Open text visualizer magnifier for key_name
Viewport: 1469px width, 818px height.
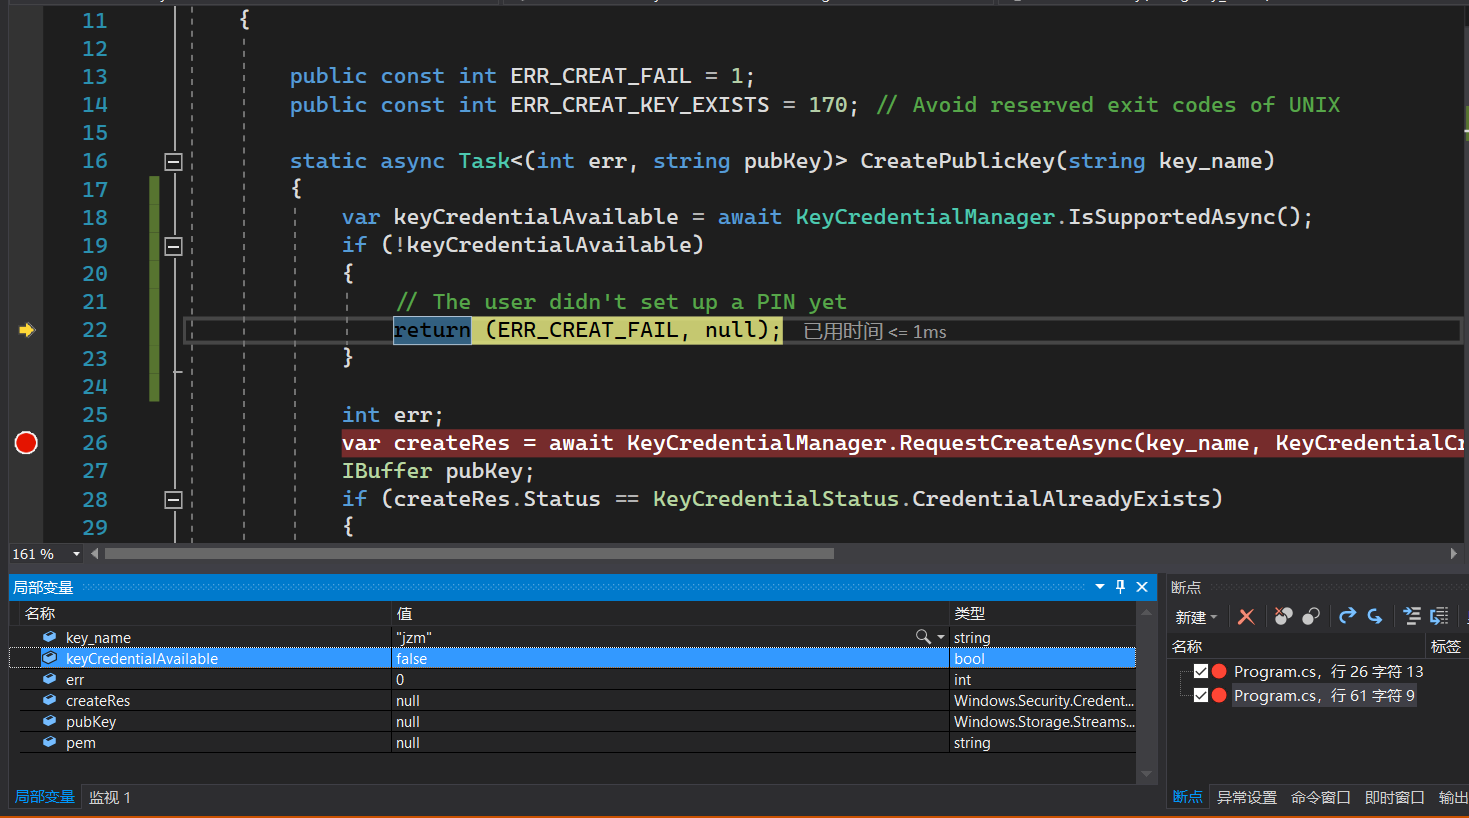click(923, 637)
